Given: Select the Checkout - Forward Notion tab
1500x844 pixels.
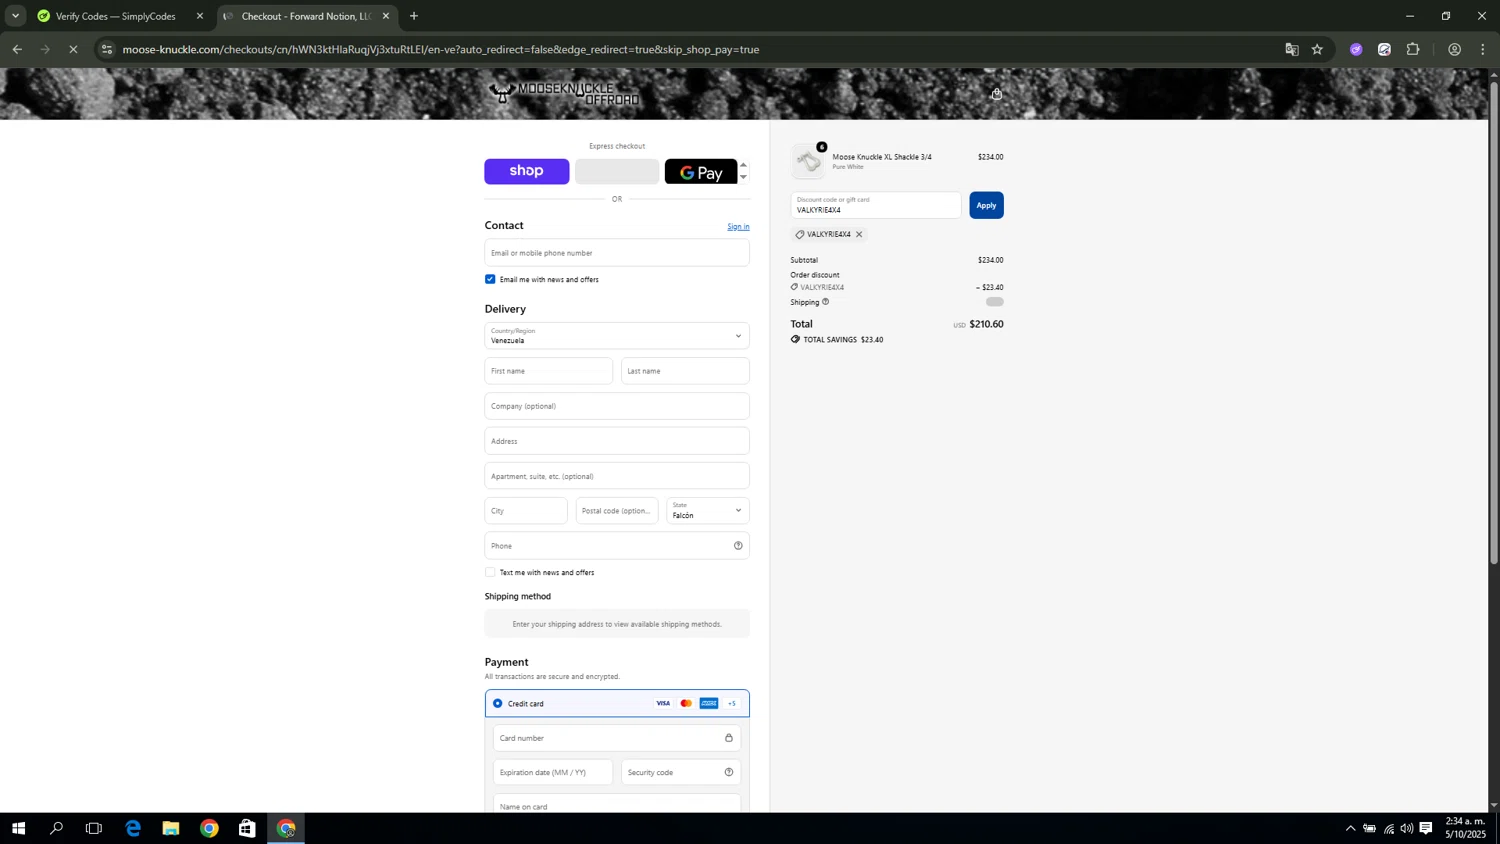Looking at the screenshot, I should point(306,16).
